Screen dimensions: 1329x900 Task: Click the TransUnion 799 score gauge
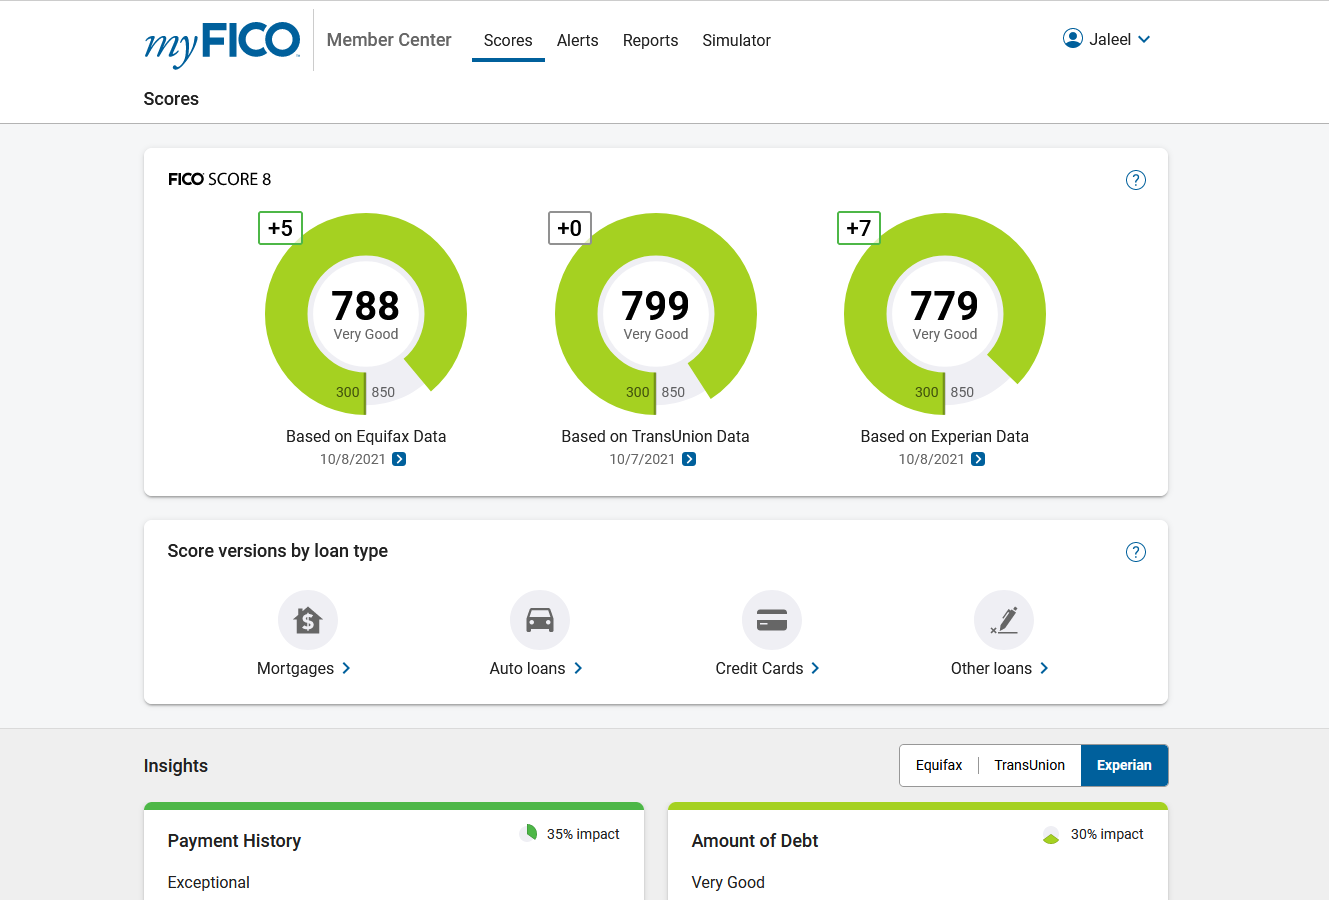click(656, 314)
